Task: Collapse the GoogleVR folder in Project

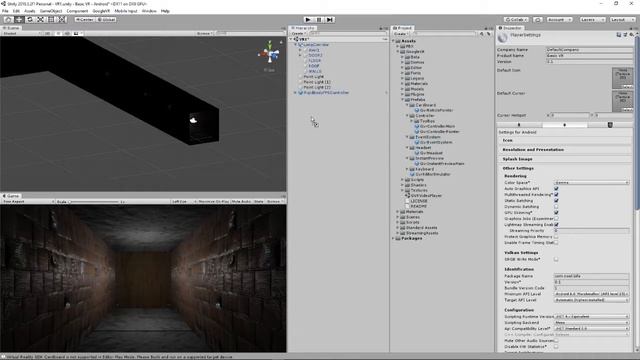Action: (398, 52)
